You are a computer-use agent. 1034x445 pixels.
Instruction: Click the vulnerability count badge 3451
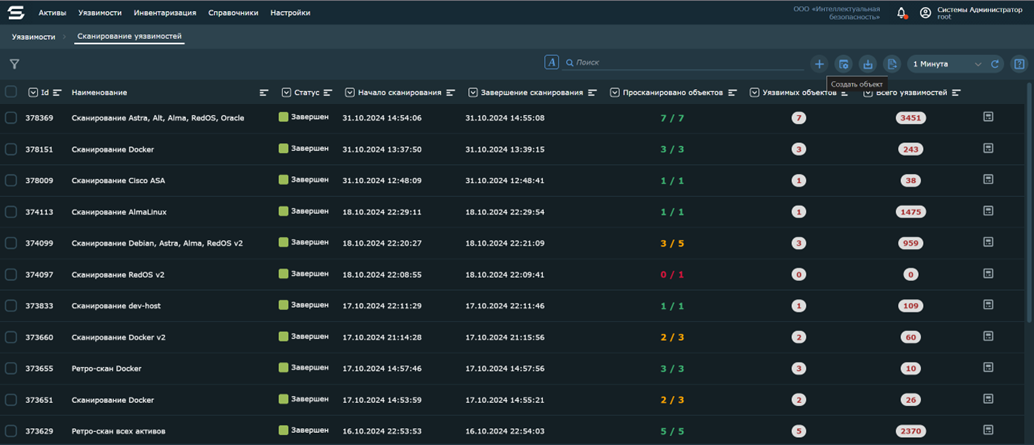(910, 118)
